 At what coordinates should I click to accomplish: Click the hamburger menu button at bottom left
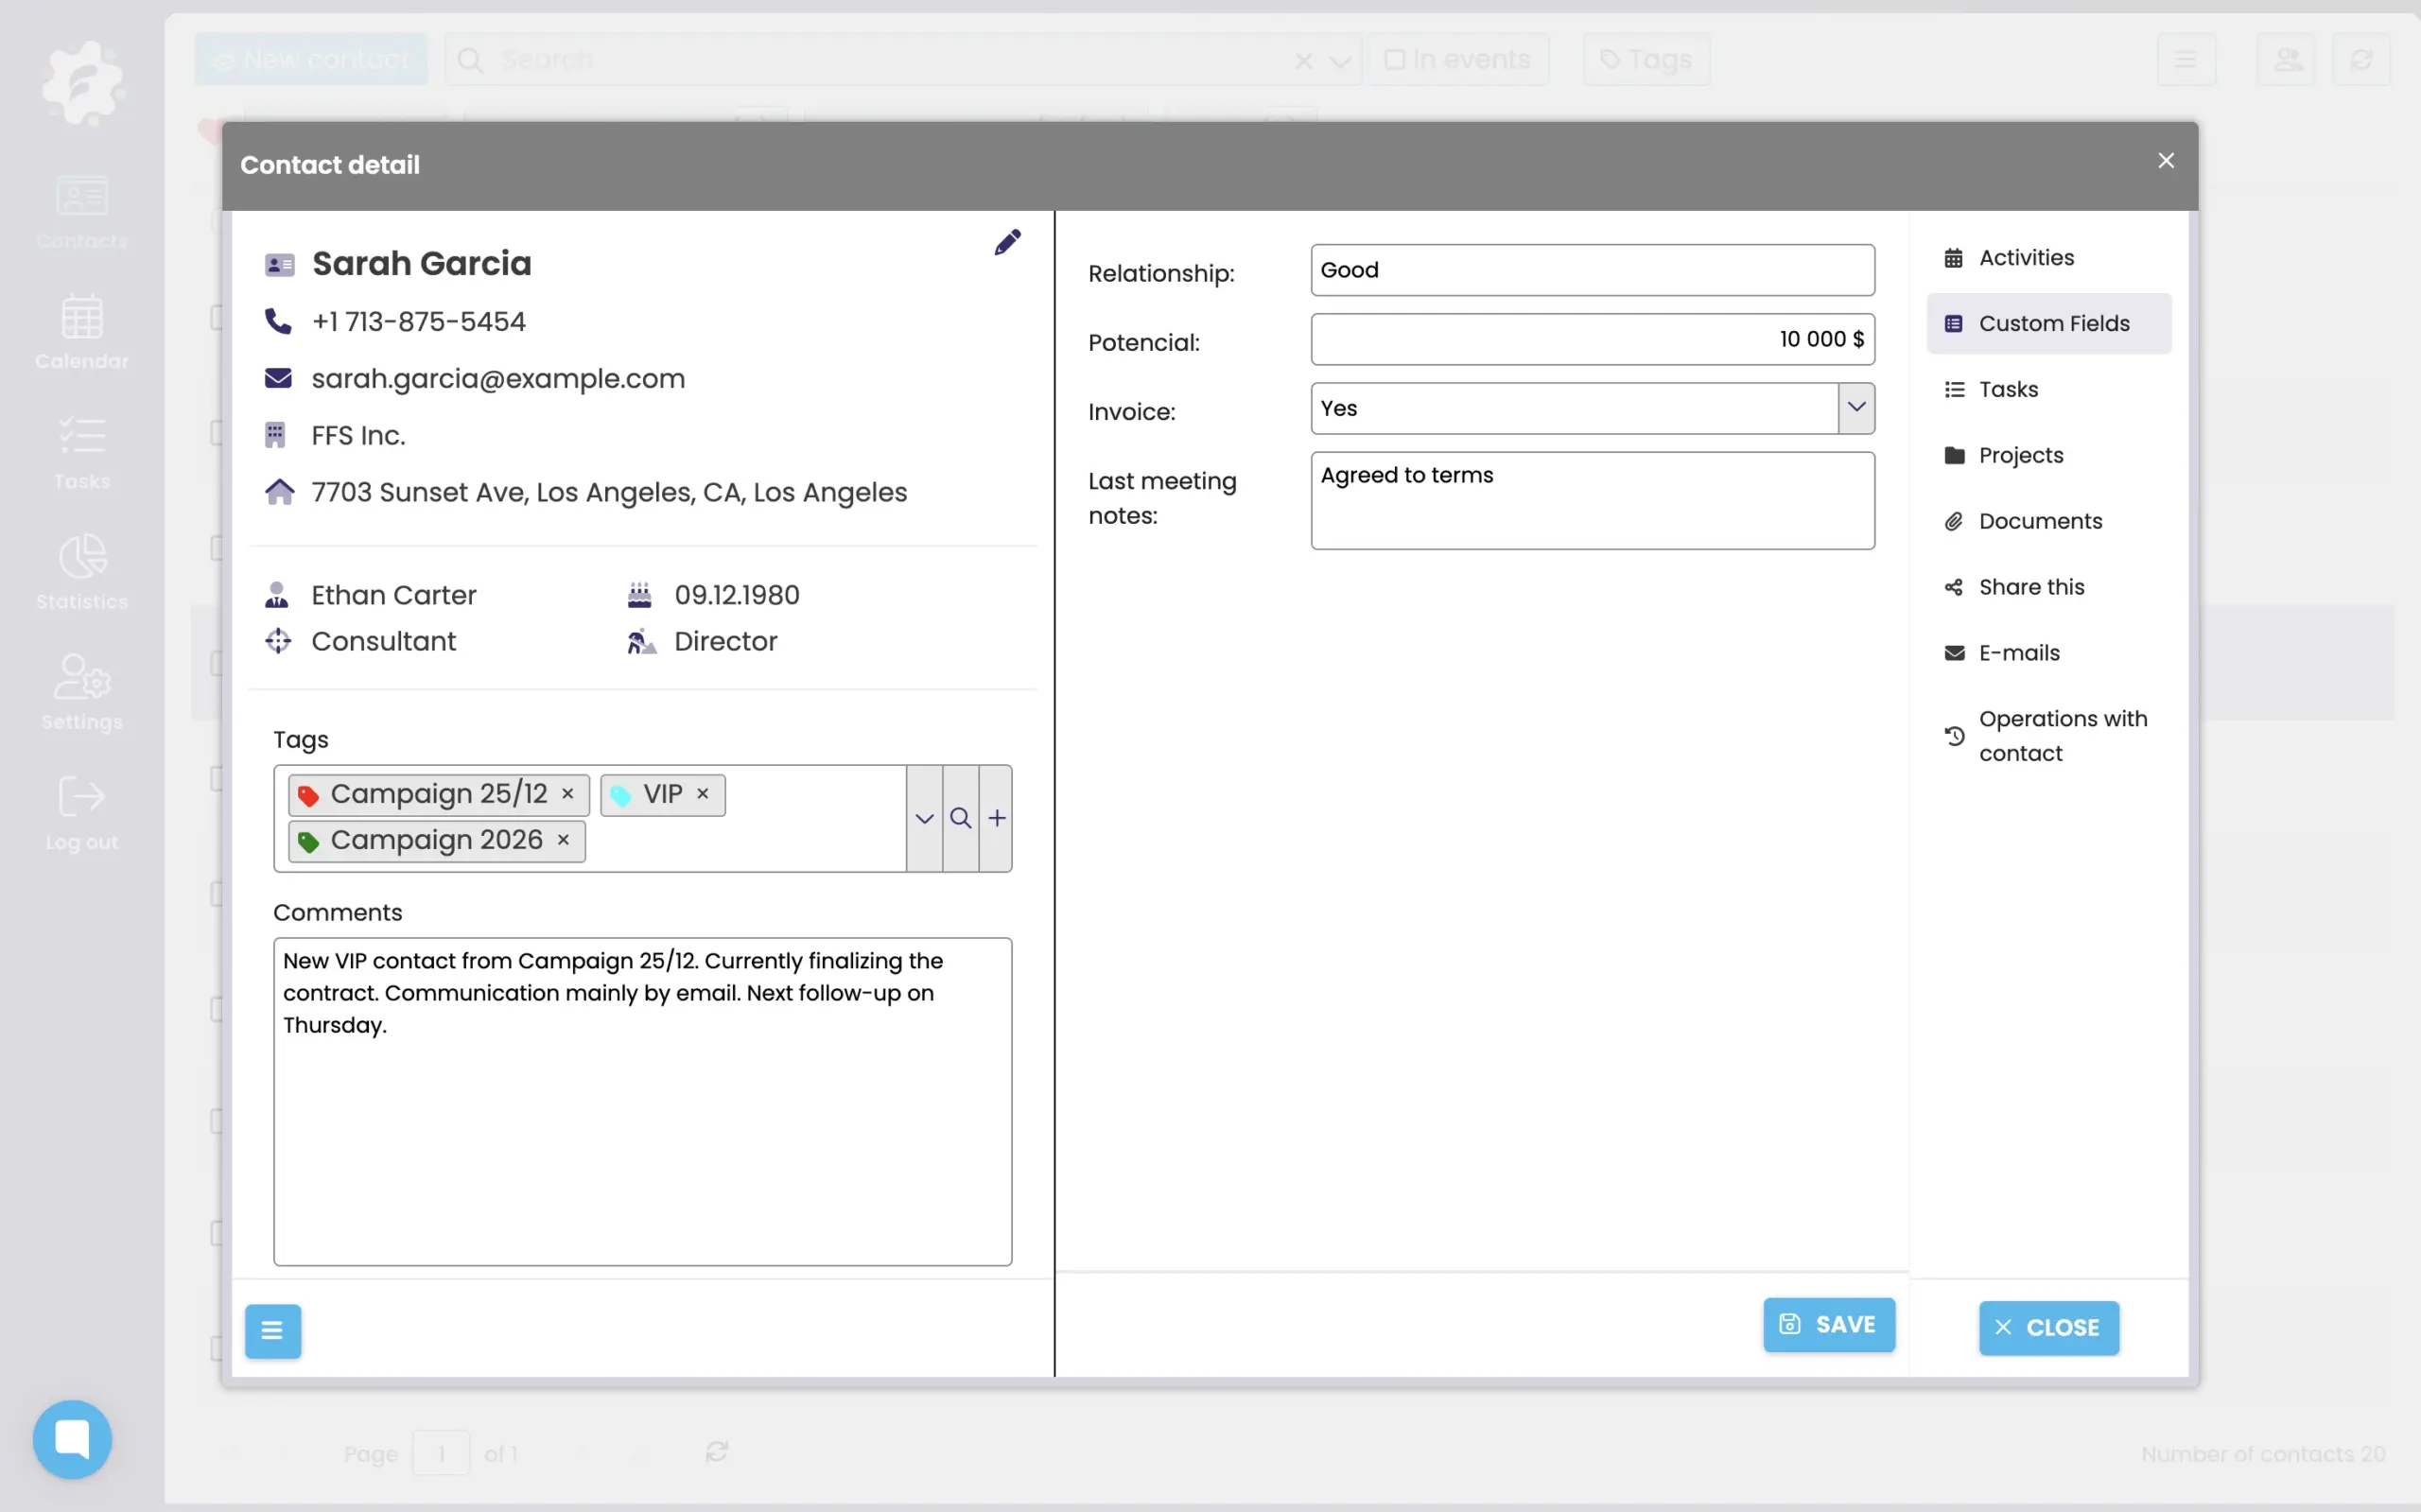[272, 1331]
